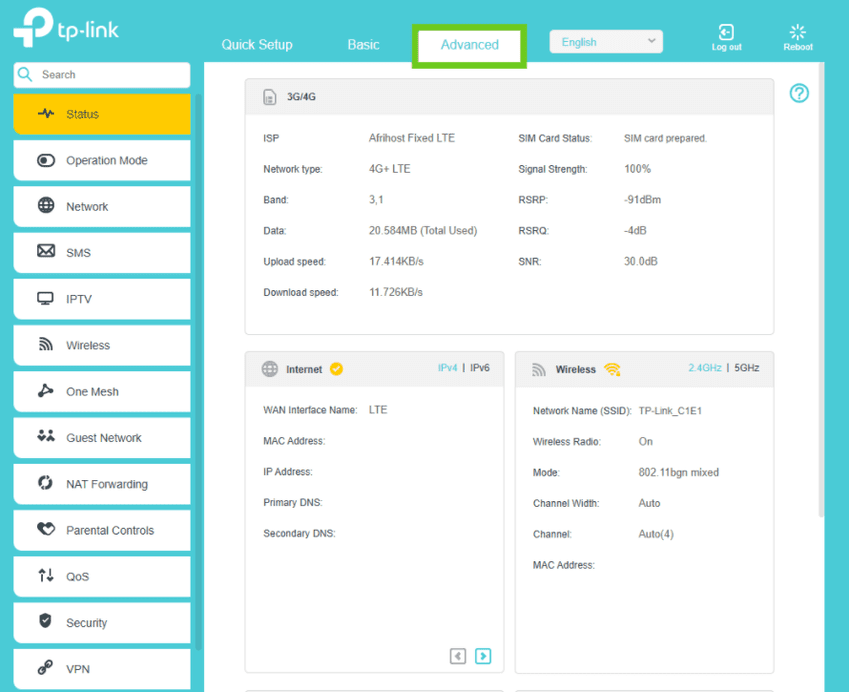Open the Quick Setup tab

[257, 44]
